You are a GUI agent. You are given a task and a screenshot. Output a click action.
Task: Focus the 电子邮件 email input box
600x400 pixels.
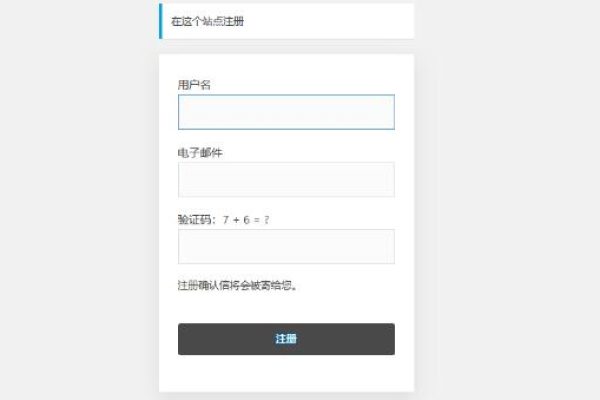(x=286, y=179)
